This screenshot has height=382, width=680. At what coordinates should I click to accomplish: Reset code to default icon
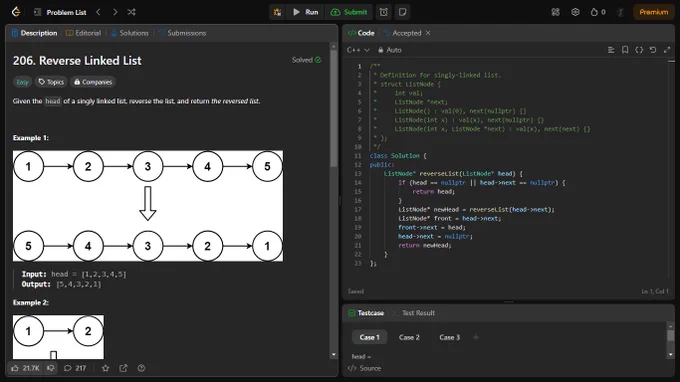pyautogui.click(x=653, y=50)
